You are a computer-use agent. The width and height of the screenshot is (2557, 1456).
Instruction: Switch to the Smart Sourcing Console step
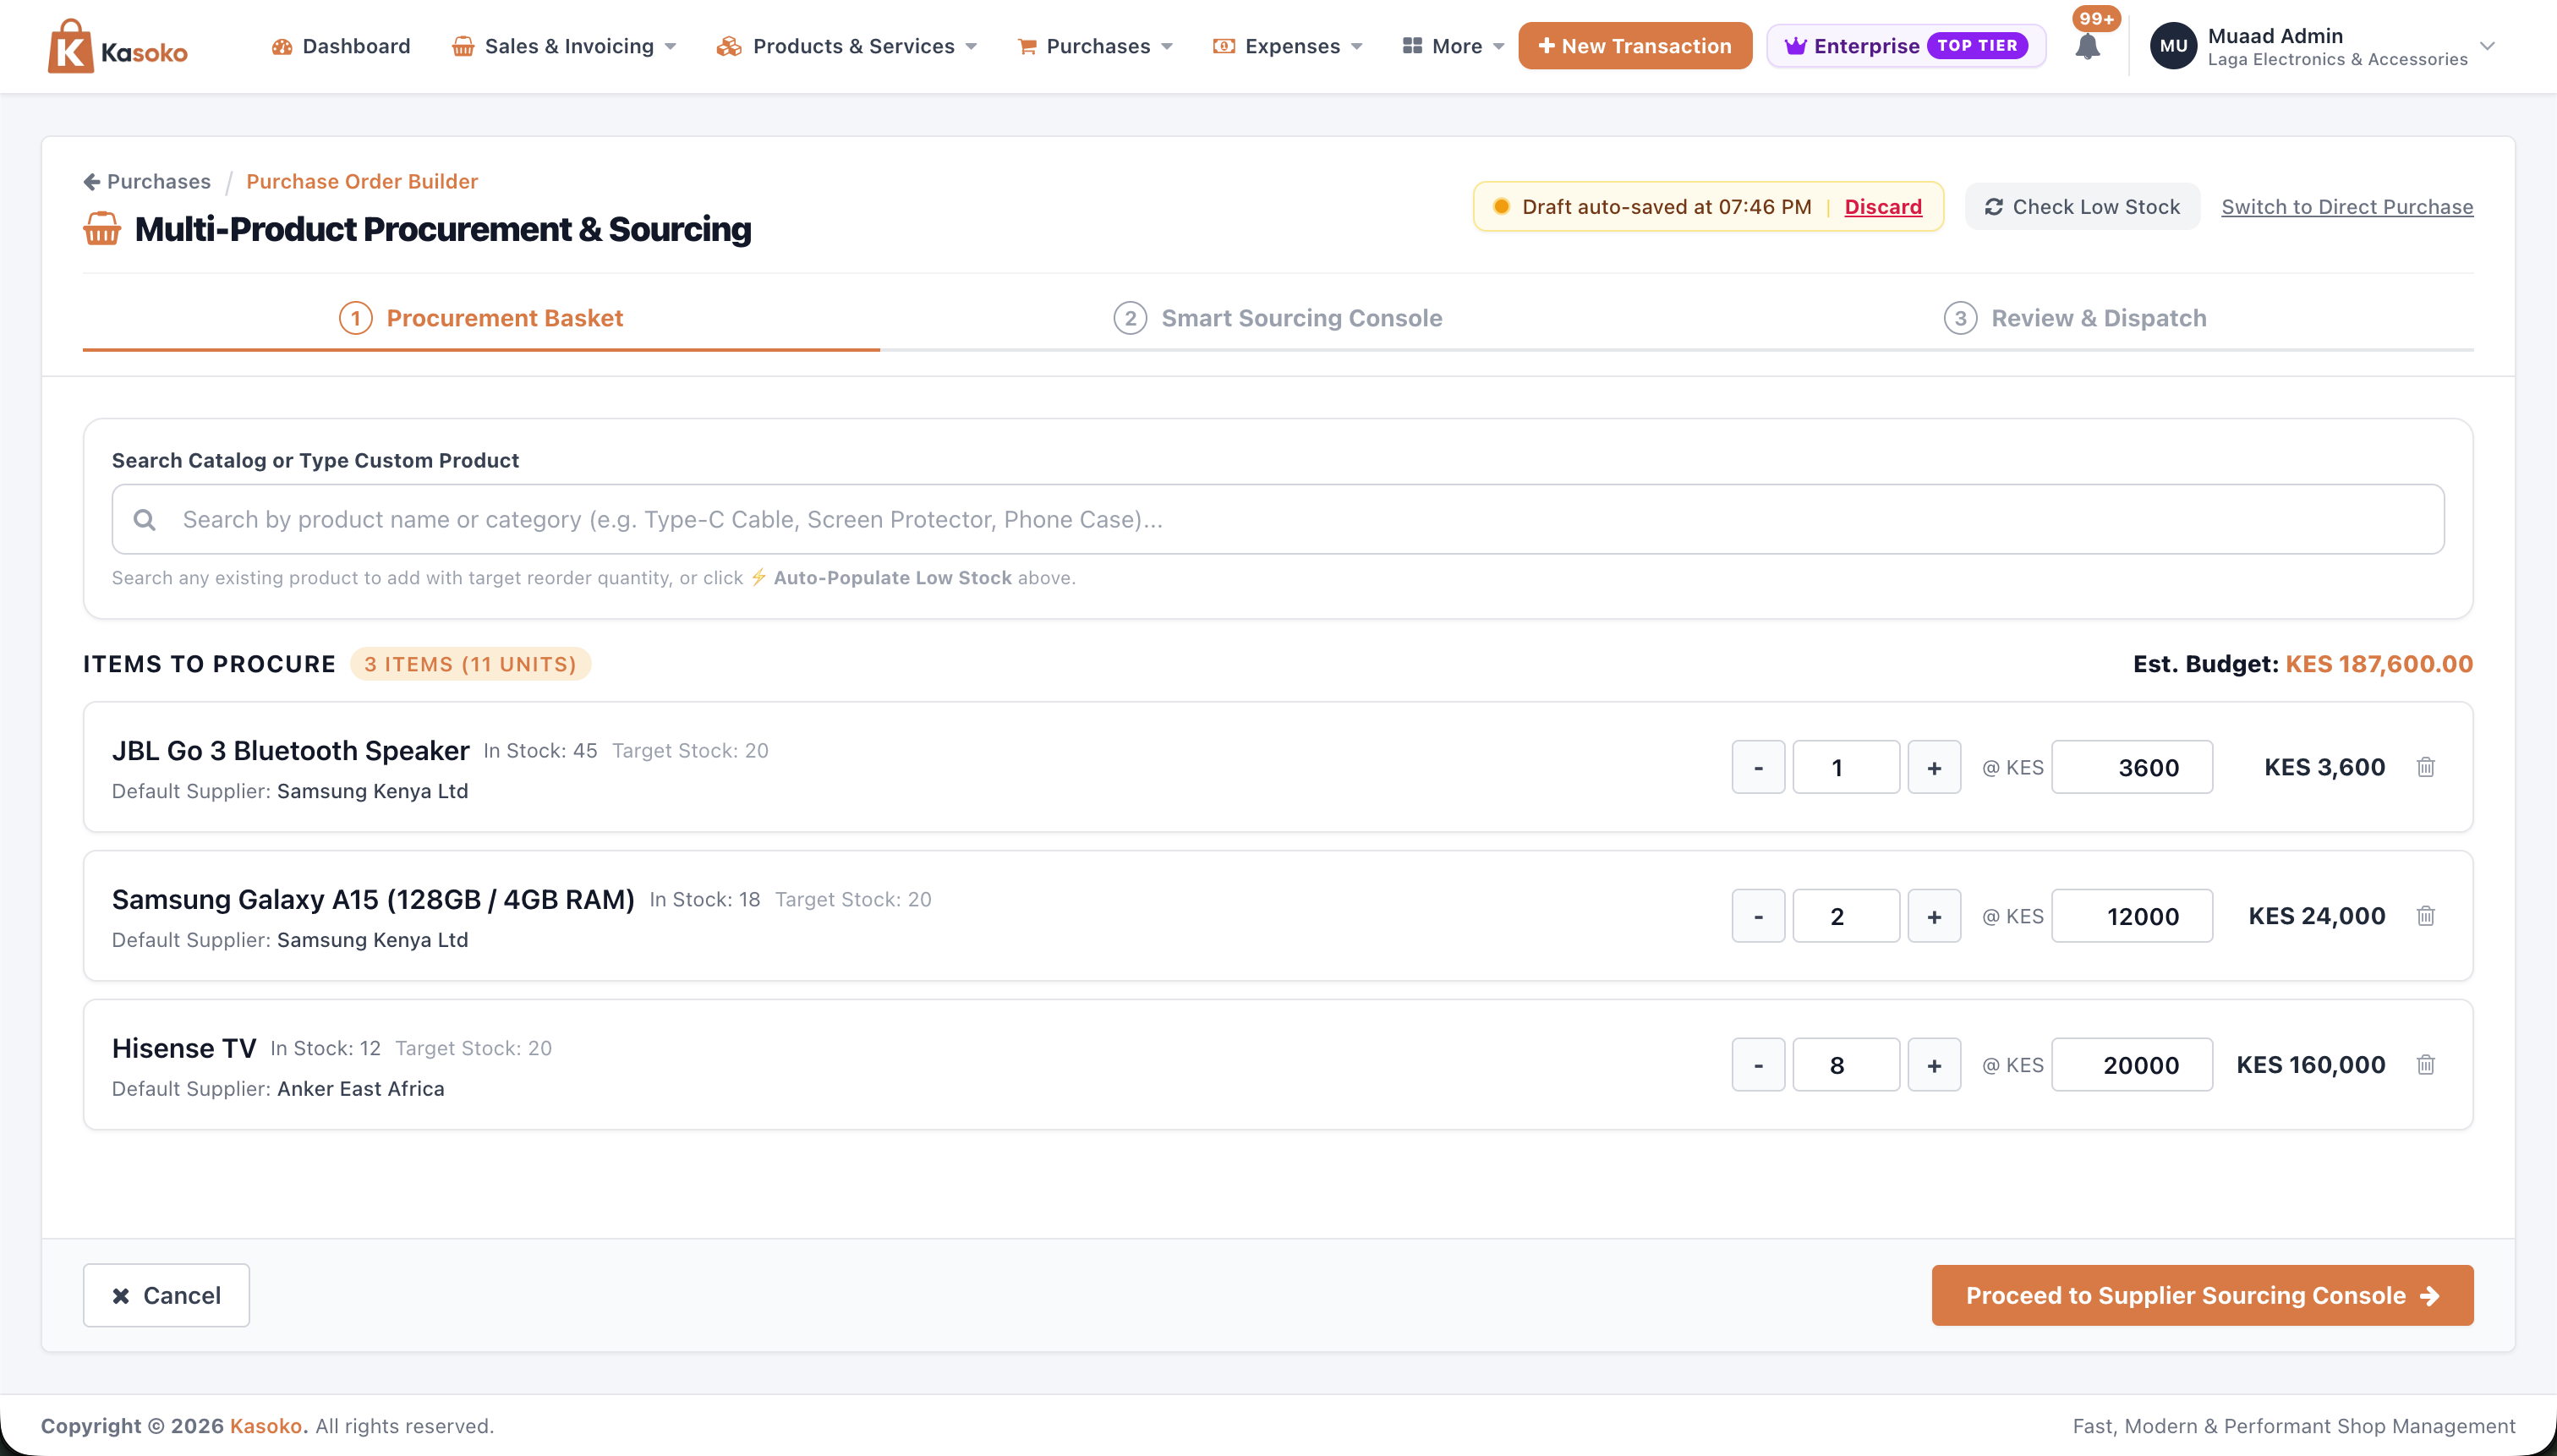[x=1278, y=318]
